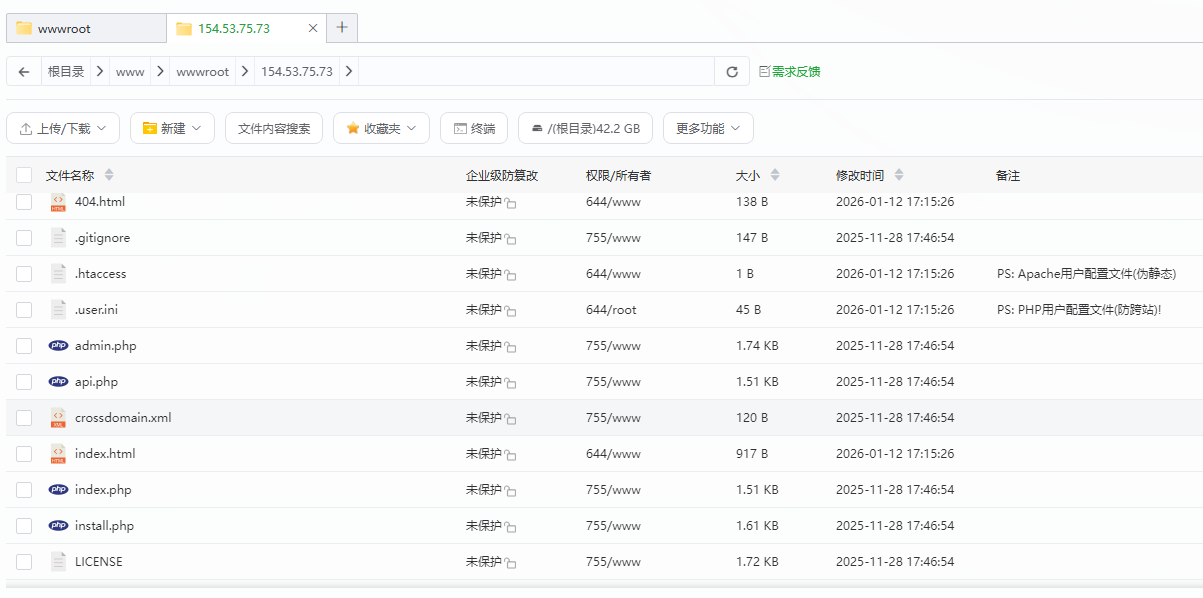Check the box for install.php
The width and height of the screenshot is (1203, 598).
pyautogui.click(x=24, y=526)
